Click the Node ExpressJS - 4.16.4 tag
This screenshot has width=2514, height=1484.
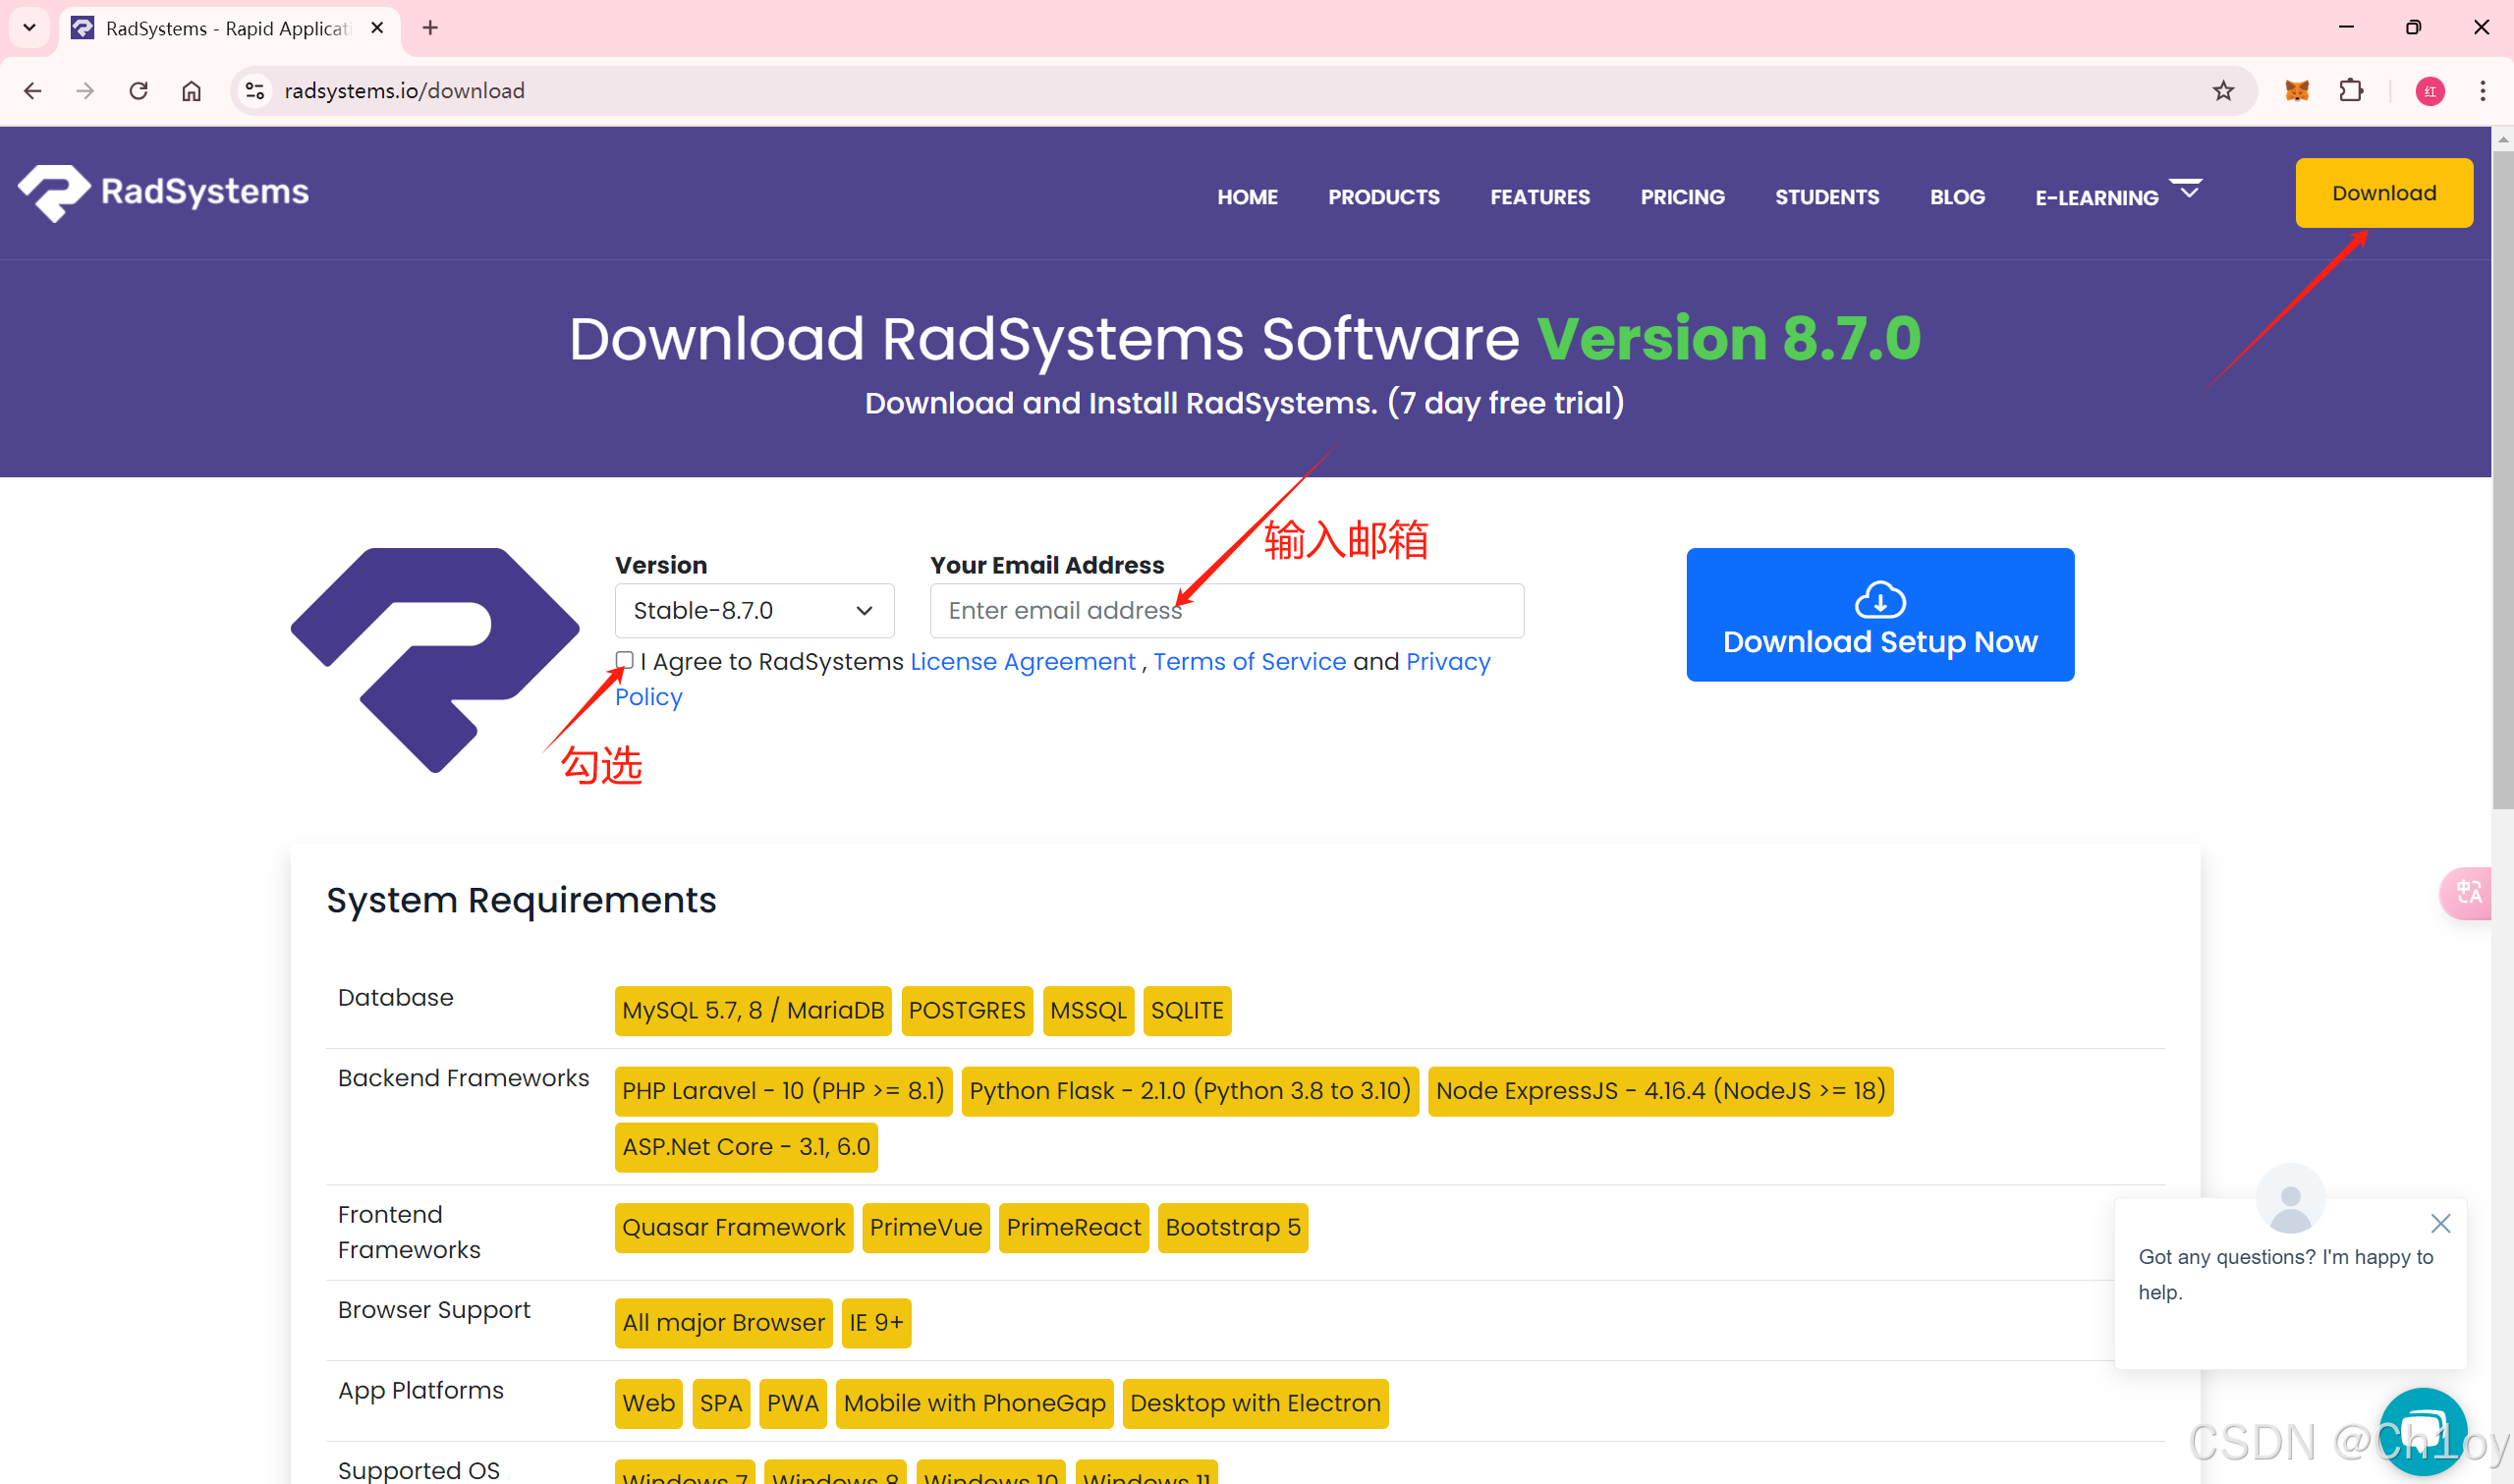coord(1660,1091)
